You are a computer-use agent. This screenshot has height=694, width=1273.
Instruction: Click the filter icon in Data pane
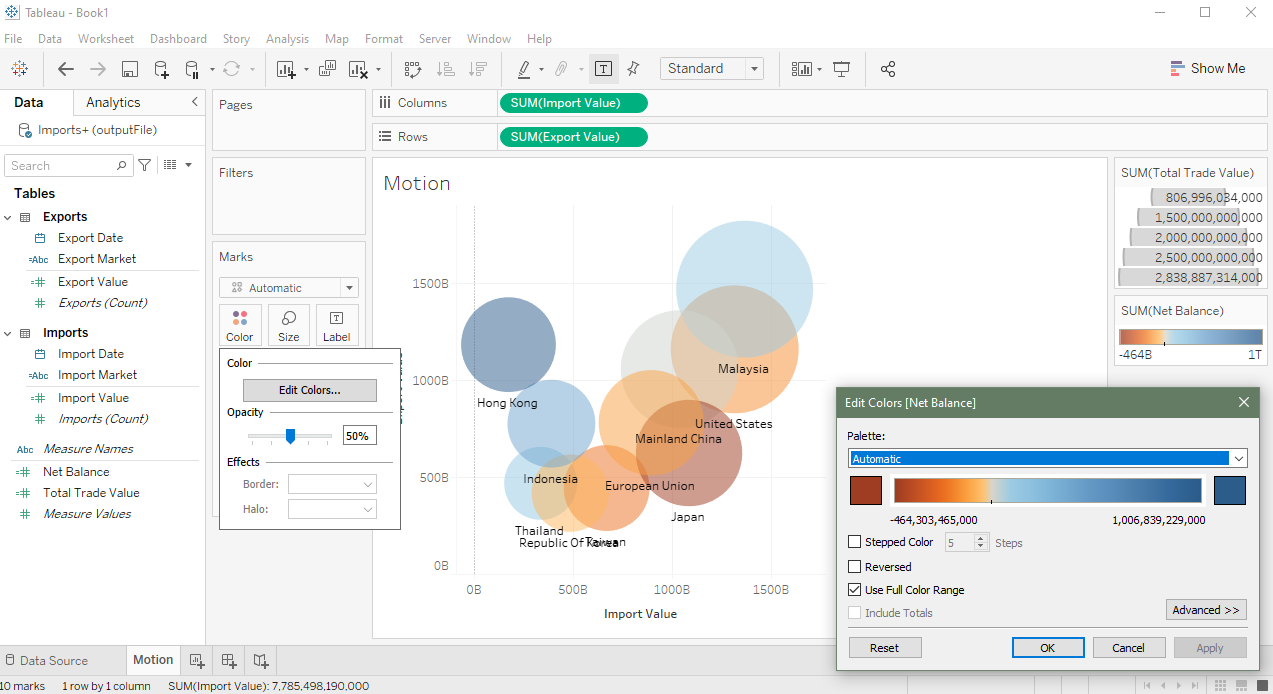click(x=145, y=165)
